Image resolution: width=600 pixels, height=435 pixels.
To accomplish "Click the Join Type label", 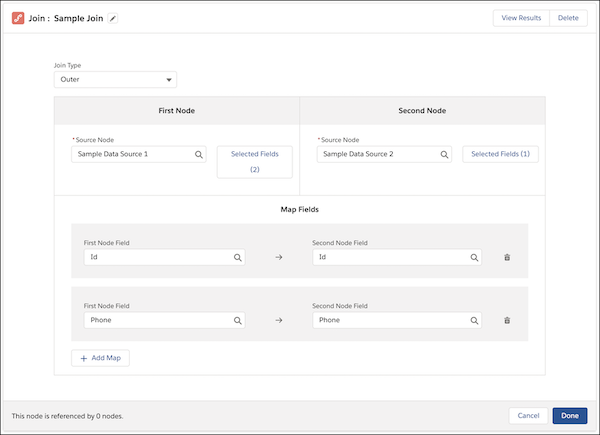I will click(67, 65).
